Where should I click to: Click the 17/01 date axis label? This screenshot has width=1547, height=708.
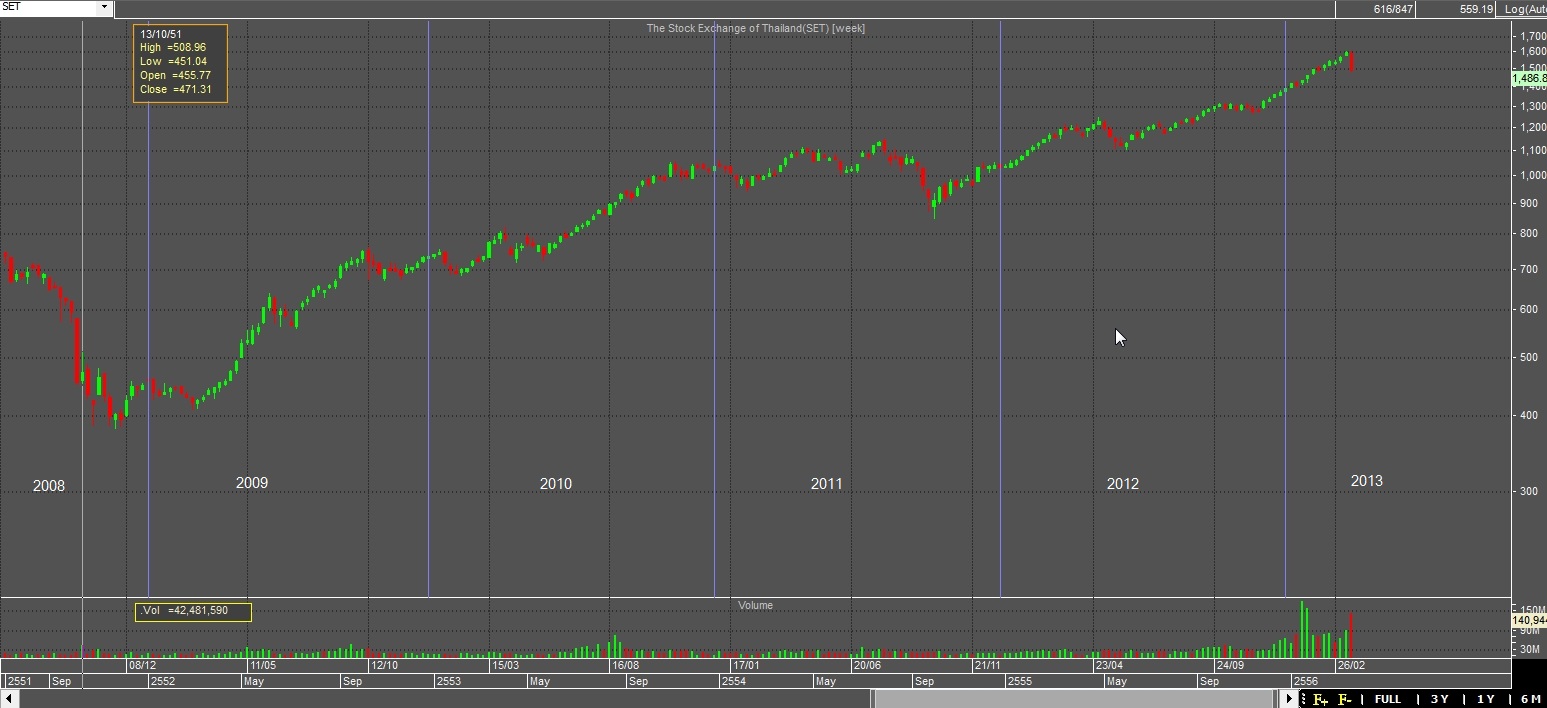pyautogui.click(x=746, y=665)
